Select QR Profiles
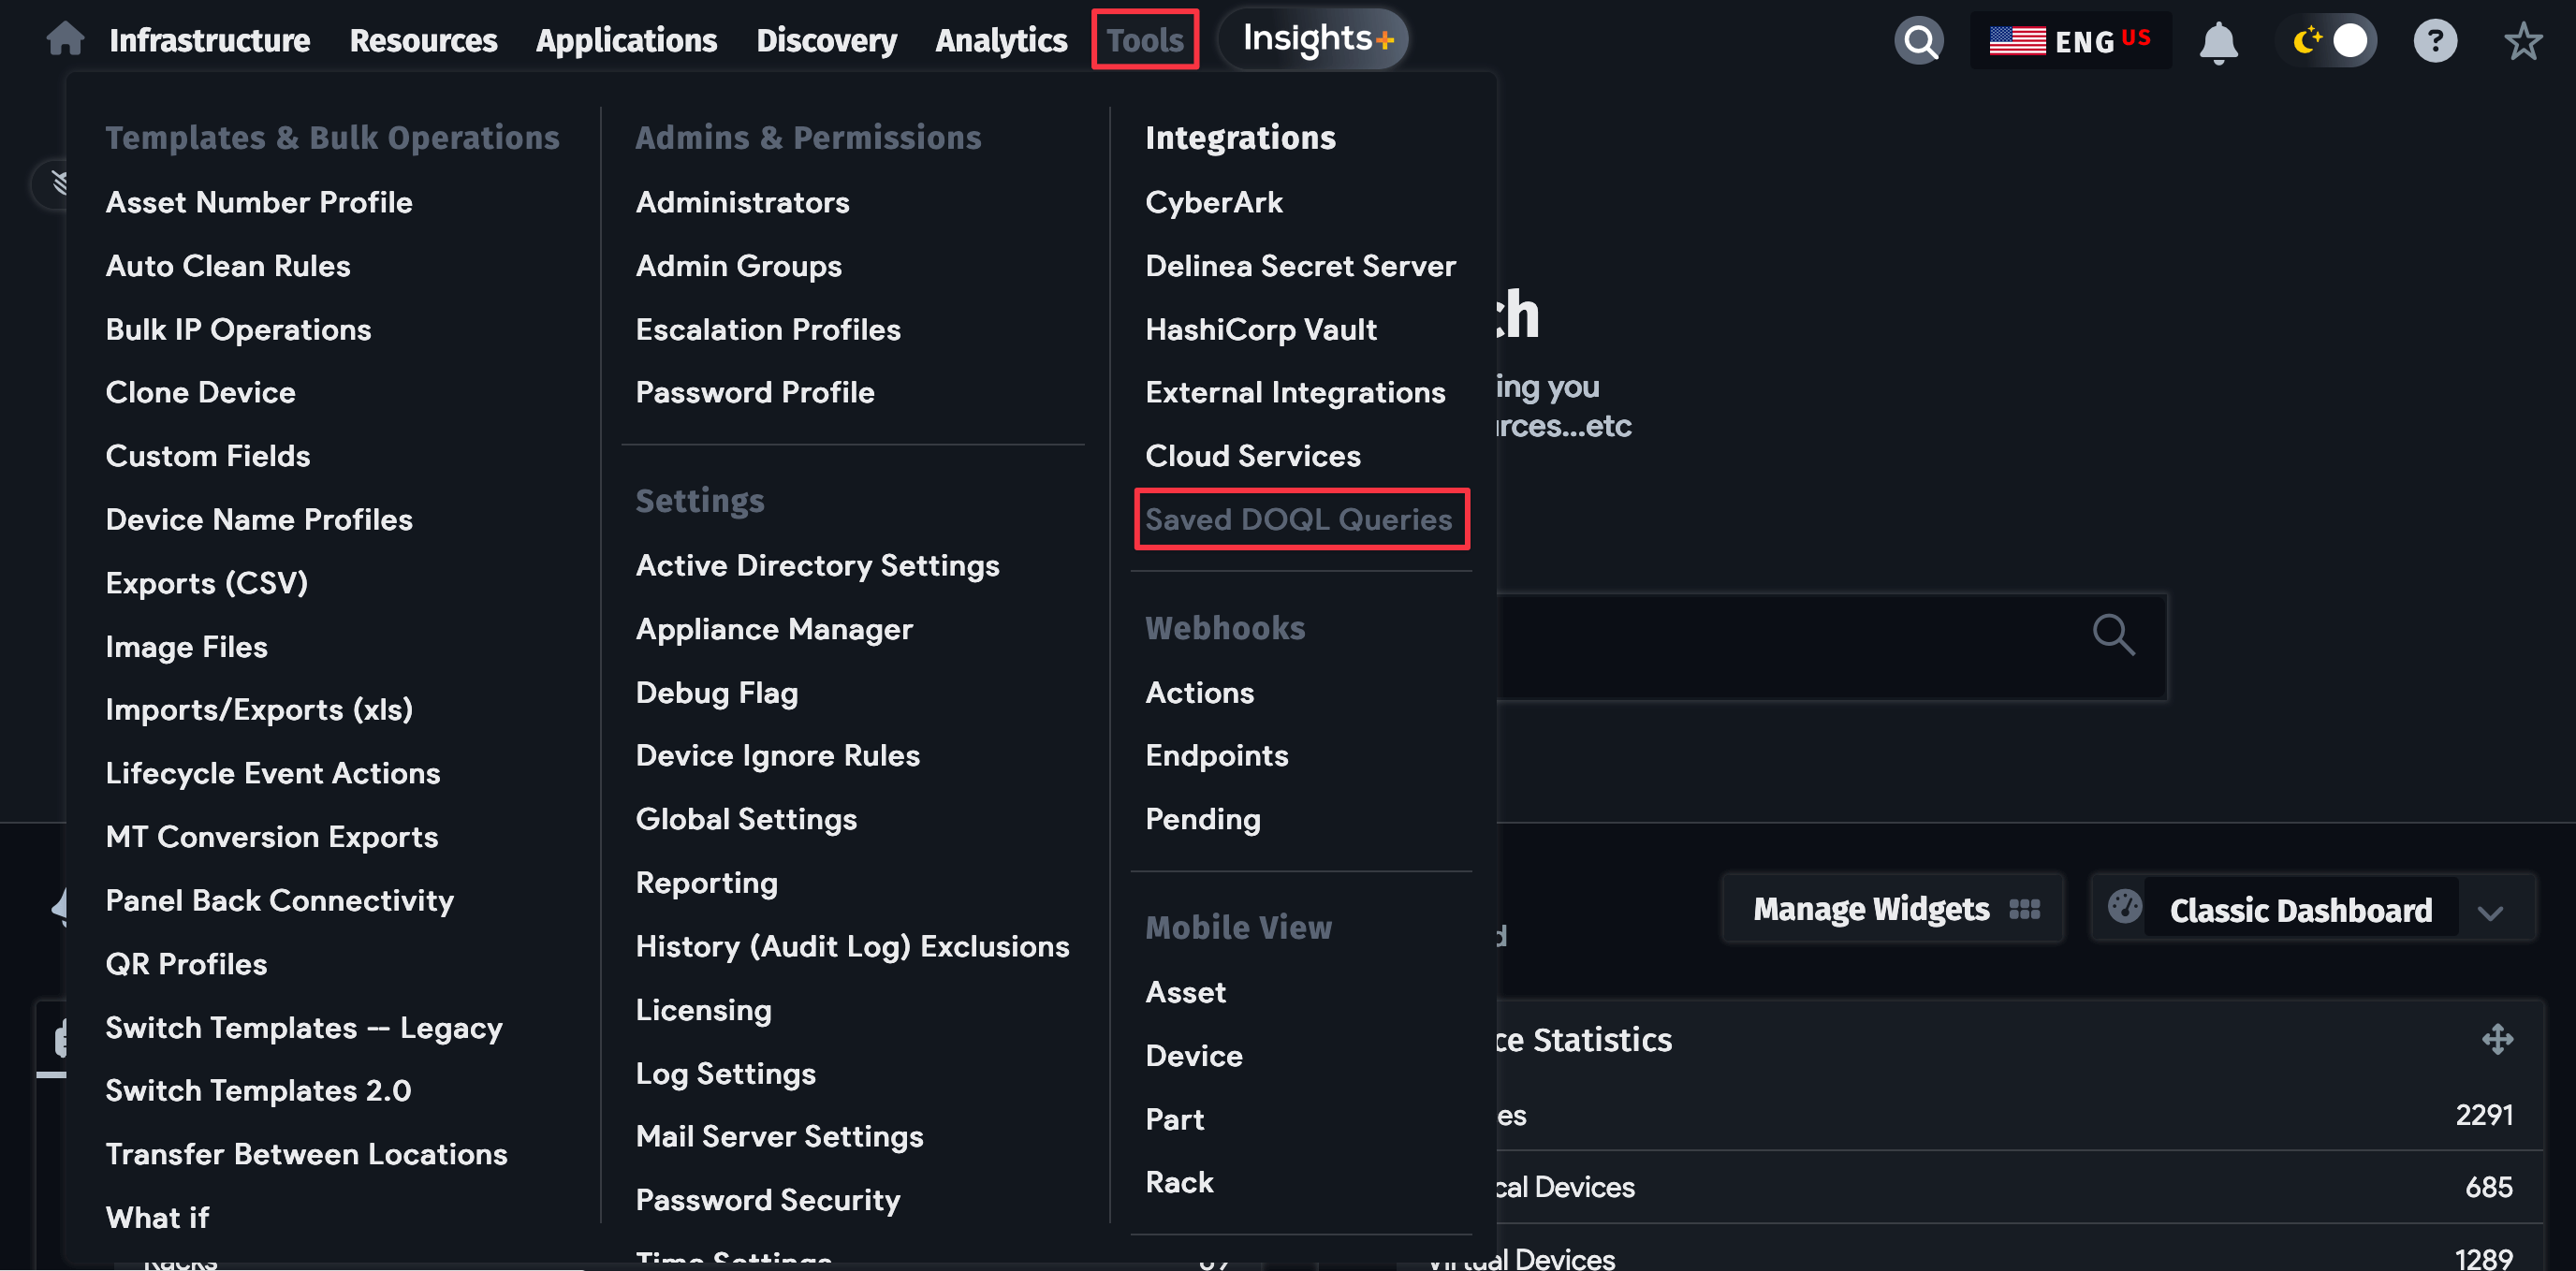The width and height of the screenshot is (2576, 1271). coord(187,964)
